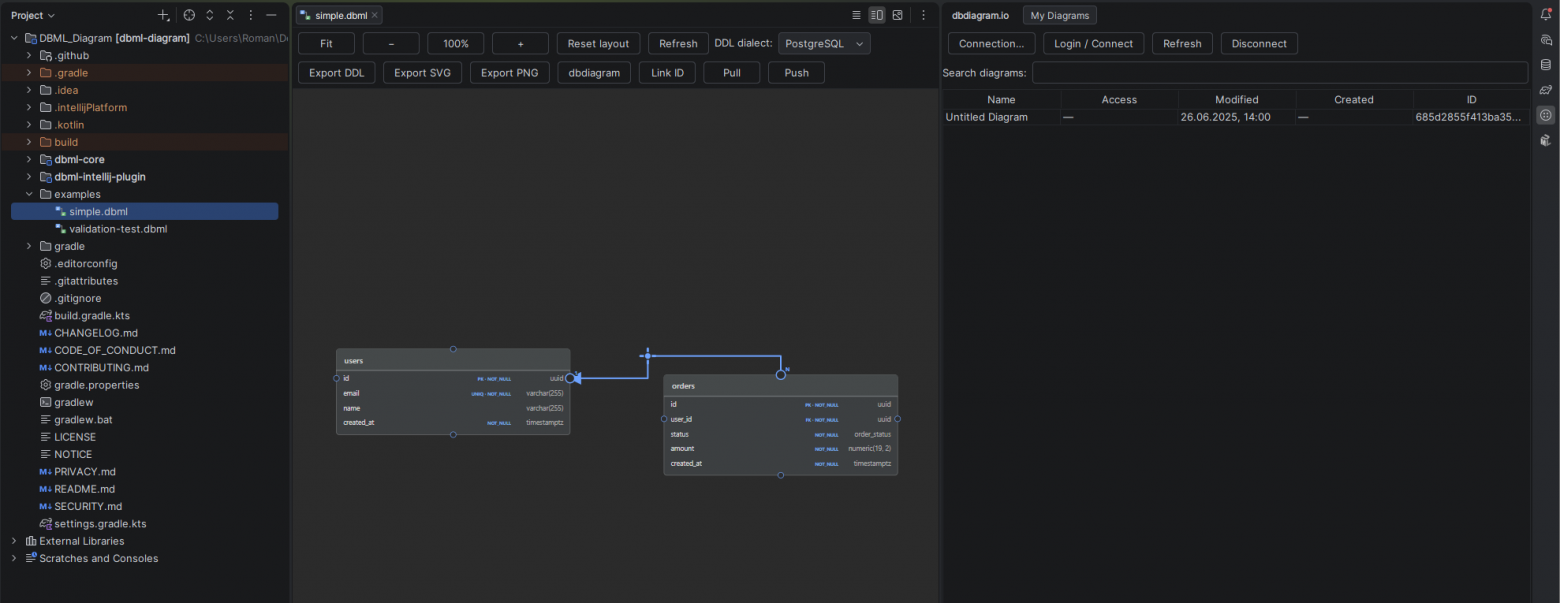Select validation-test.dbml in project tree
This screenshot has height=603, width=1560.
(118, 229)
